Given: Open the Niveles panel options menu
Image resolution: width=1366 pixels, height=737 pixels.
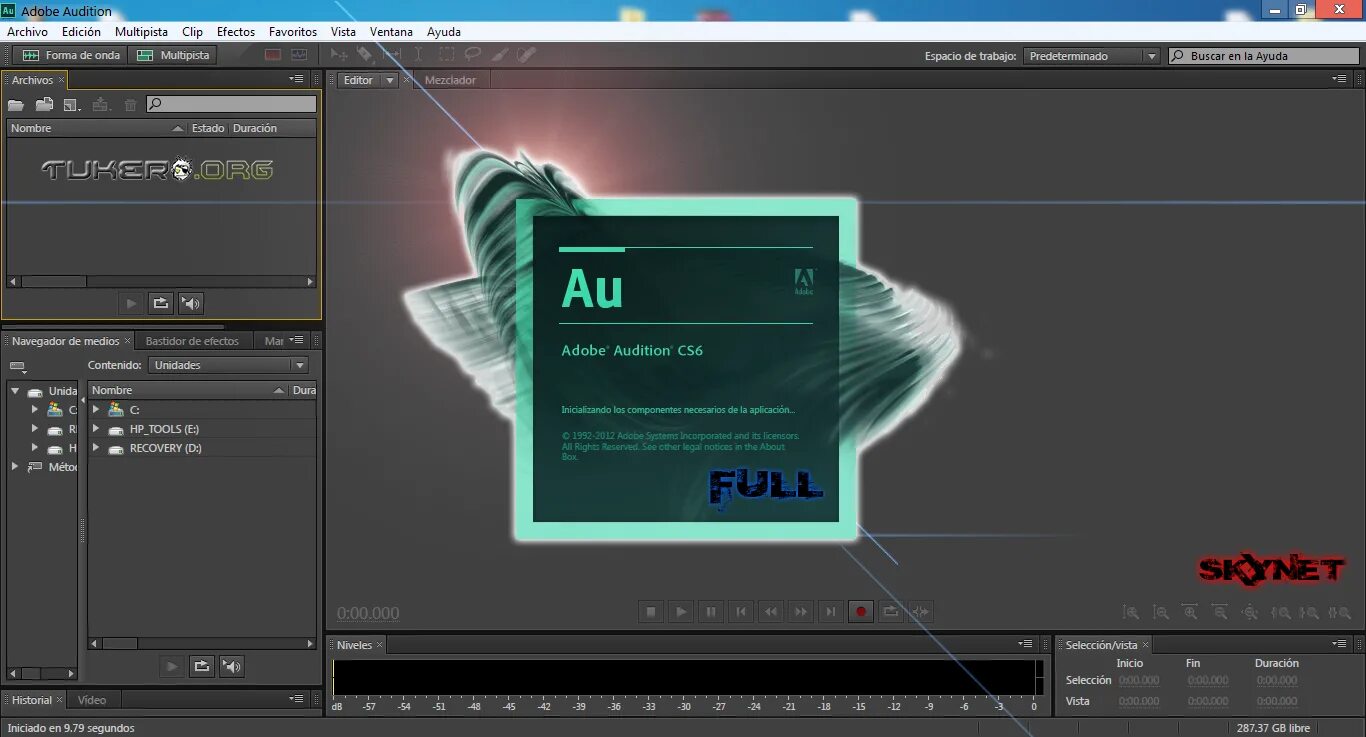Looking at the screenshot, I should point(1026,644).
